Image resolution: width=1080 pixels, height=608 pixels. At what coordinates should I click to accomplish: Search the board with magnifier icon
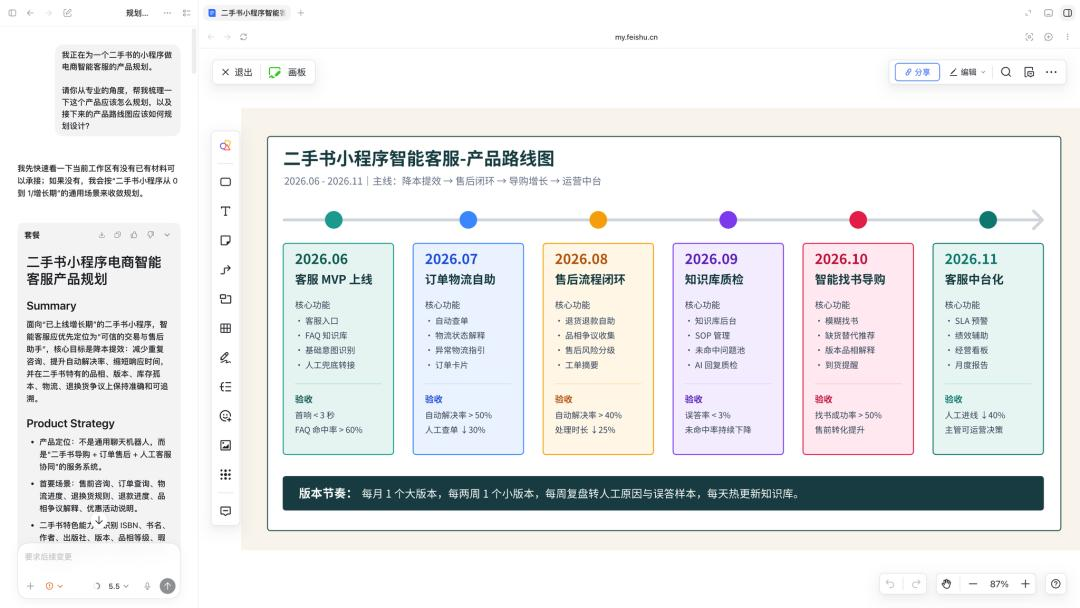coord(1006,72)
